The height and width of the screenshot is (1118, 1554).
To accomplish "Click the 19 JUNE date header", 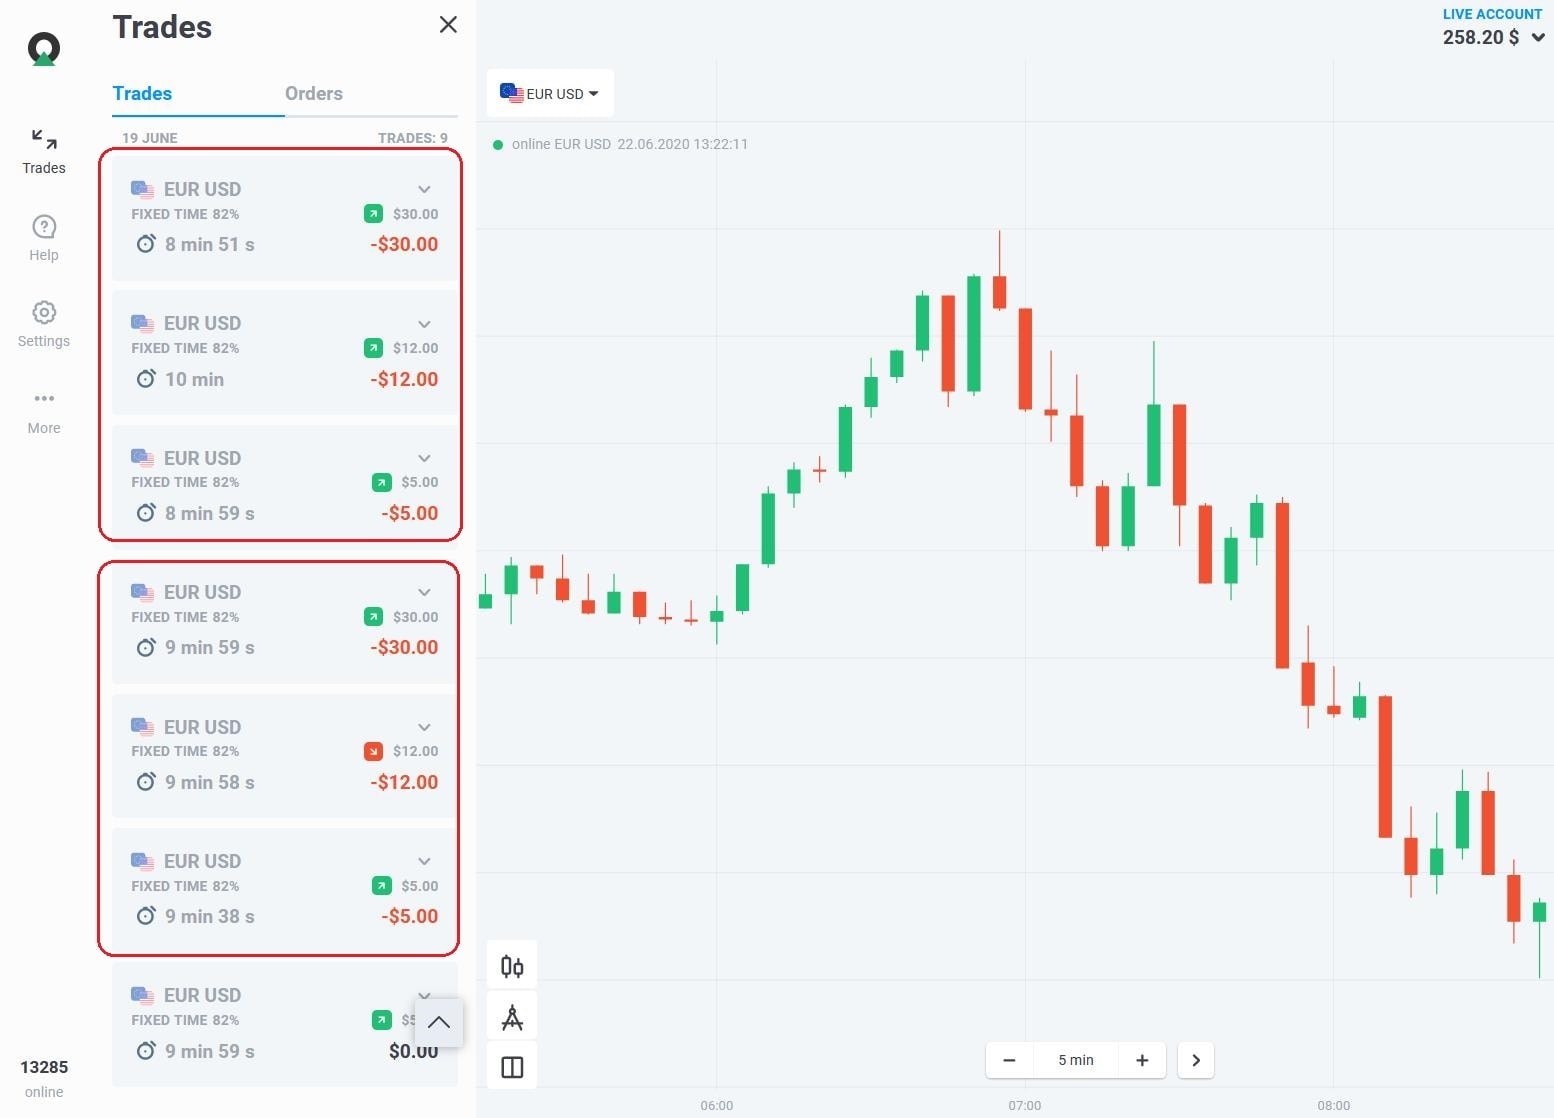I will [150, 138].
